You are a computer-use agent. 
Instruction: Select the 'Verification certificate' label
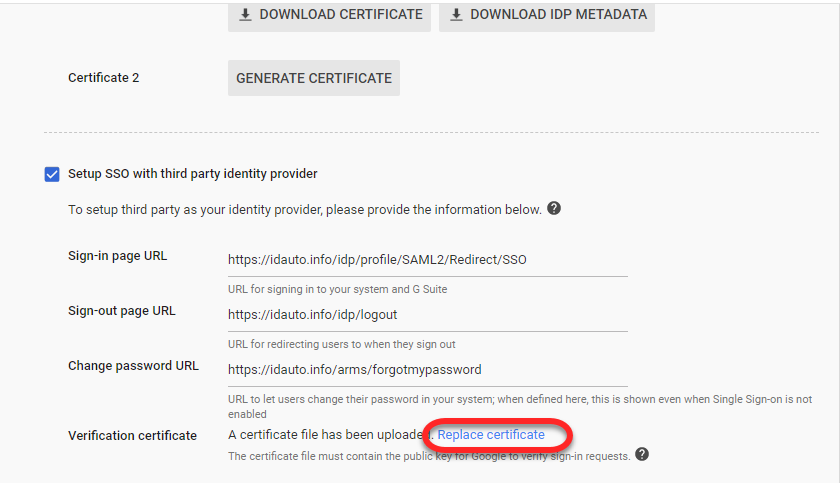132,436
